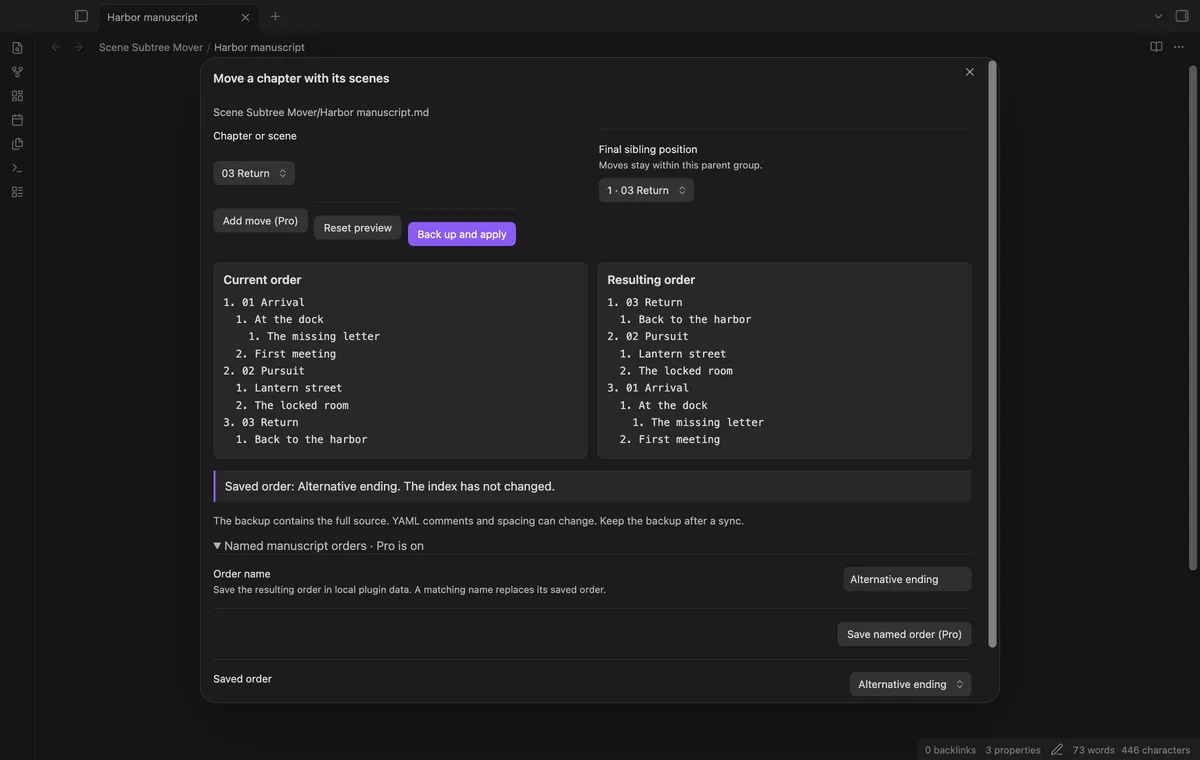The width and height of the screenshot is (1200, 760).
Task: Click the file path 'Harbor manuscript.md' text
Action: 321,112
